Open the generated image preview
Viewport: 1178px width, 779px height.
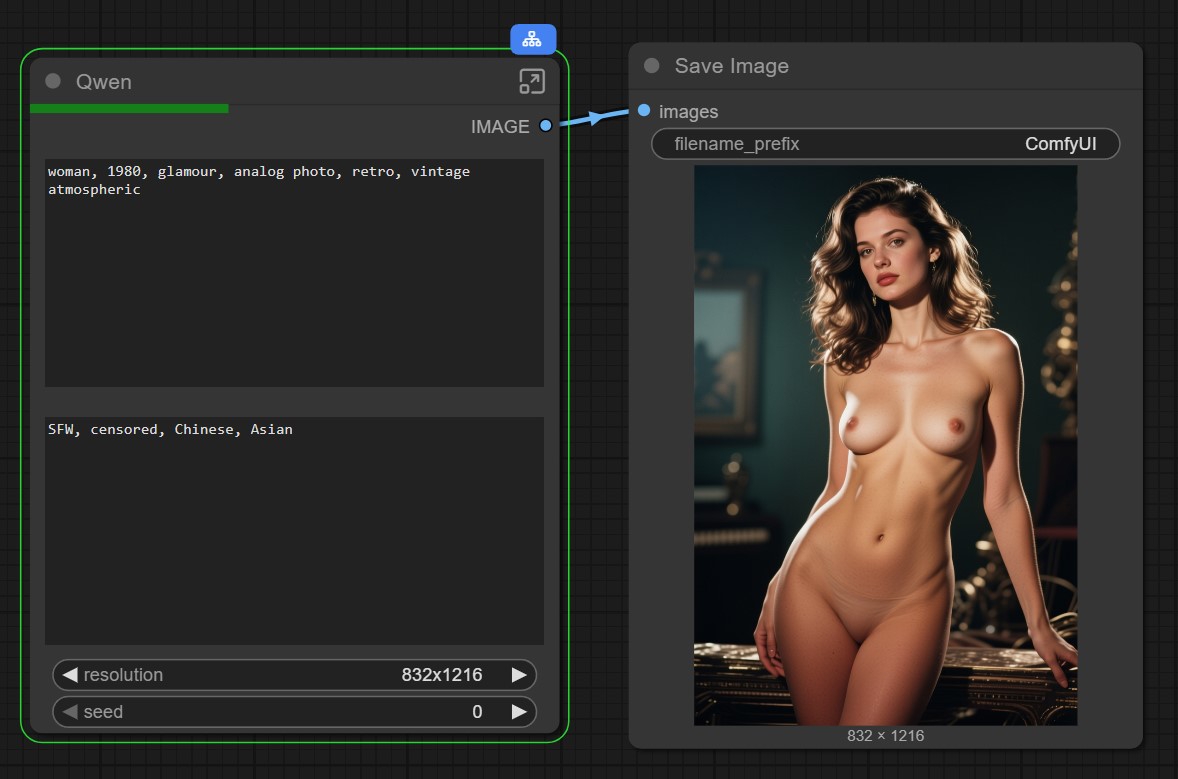[x=885, y=445]
